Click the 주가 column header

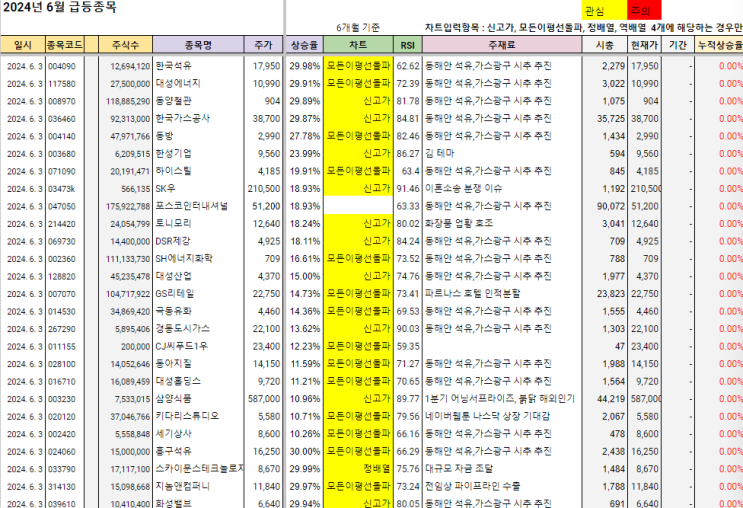click(263, 45)
